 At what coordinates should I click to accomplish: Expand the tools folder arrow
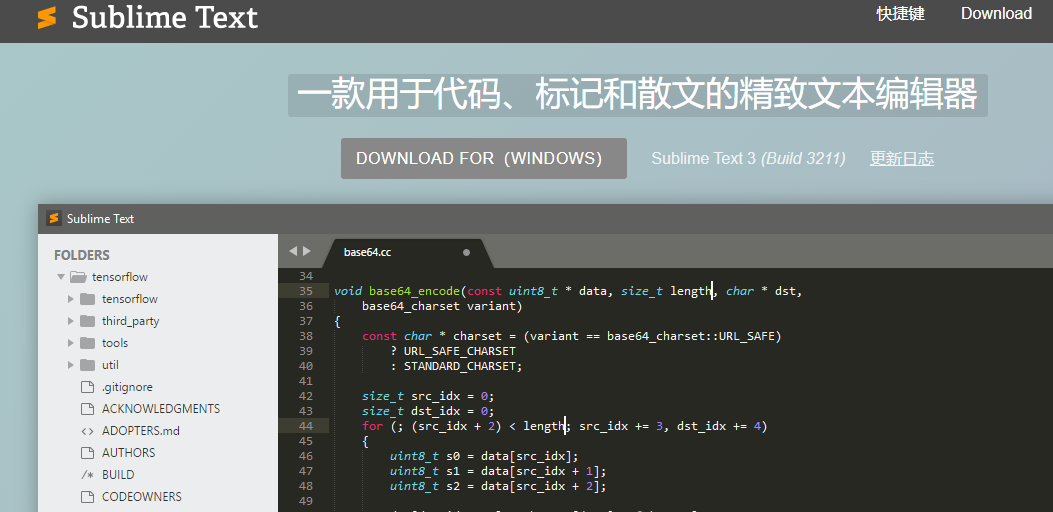coord(71,343)
